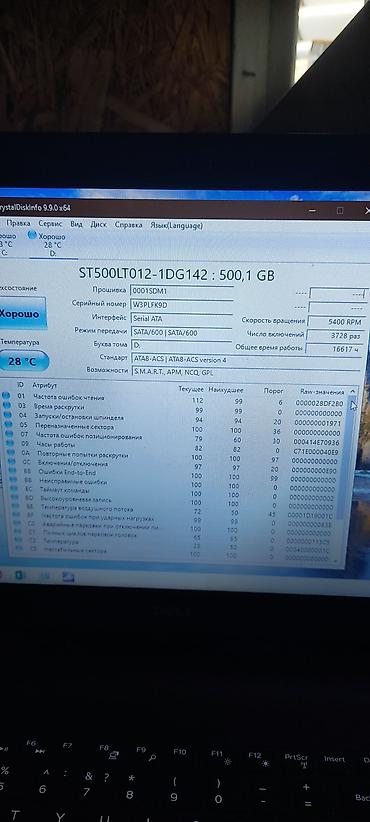Click the scroll-up arrow of the attribute list
370x822 pixels.
coord(353,391)
